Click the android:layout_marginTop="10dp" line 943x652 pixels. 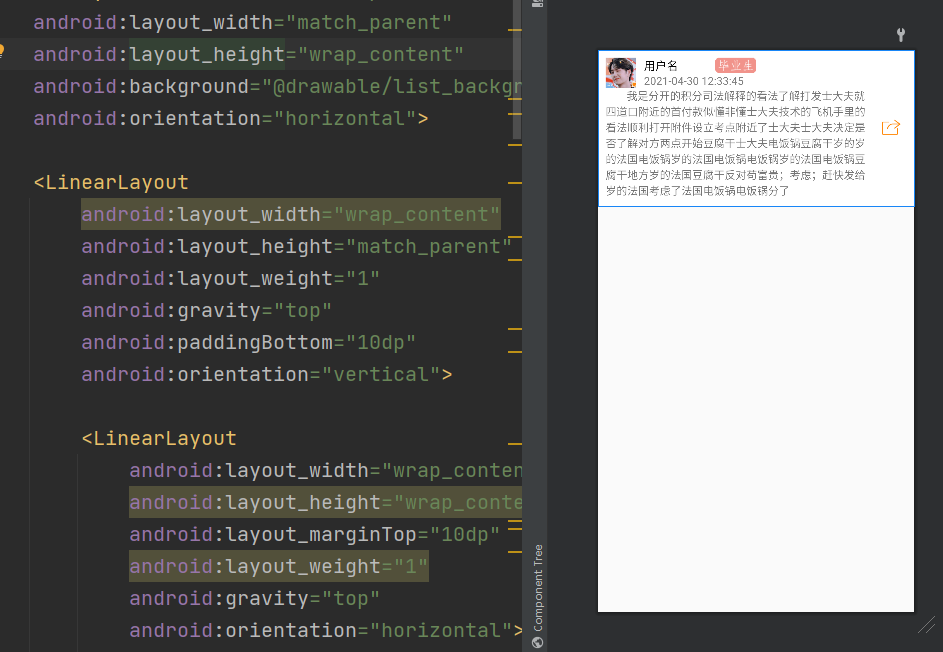pos(315,535)
